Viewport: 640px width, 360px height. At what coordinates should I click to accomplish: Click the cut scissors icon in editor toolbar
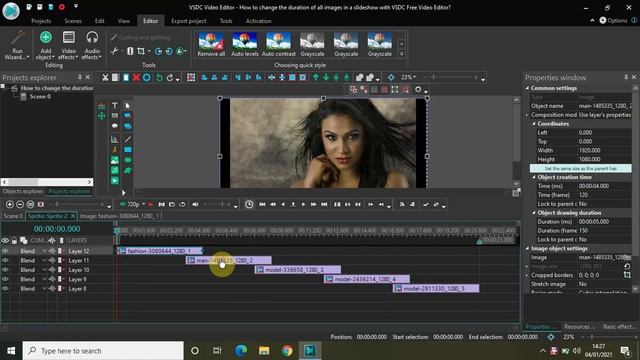(105, 78)
